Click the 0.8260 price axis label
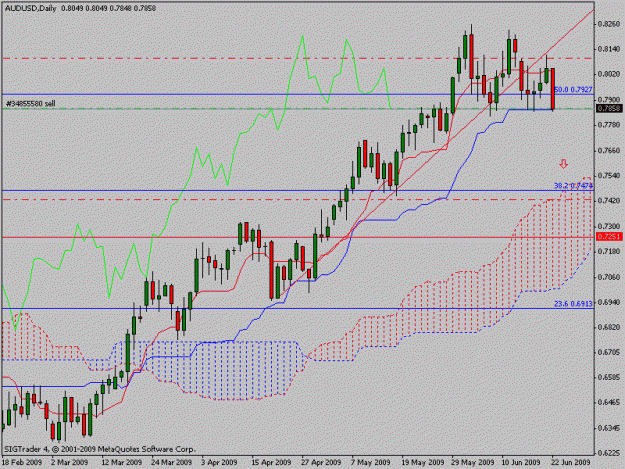Viewport: 625px width, 469px height. pos(609,24)
